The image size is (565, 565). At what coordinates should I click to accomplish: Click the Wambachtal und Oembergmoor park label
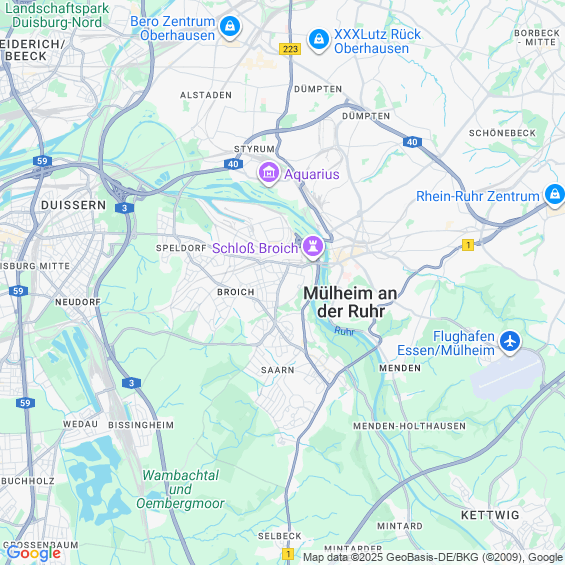(x=181, y=489)
